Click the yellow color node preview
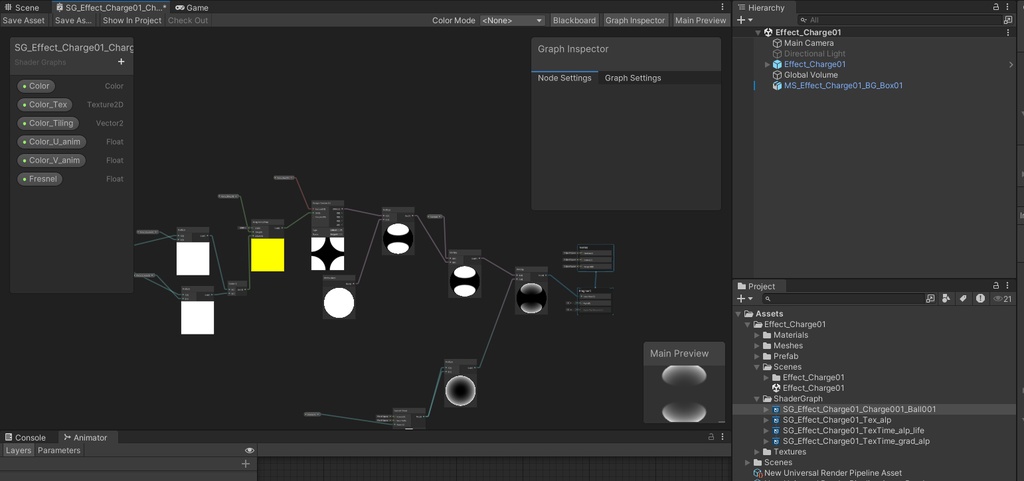1024x481 pixels. 268,255
